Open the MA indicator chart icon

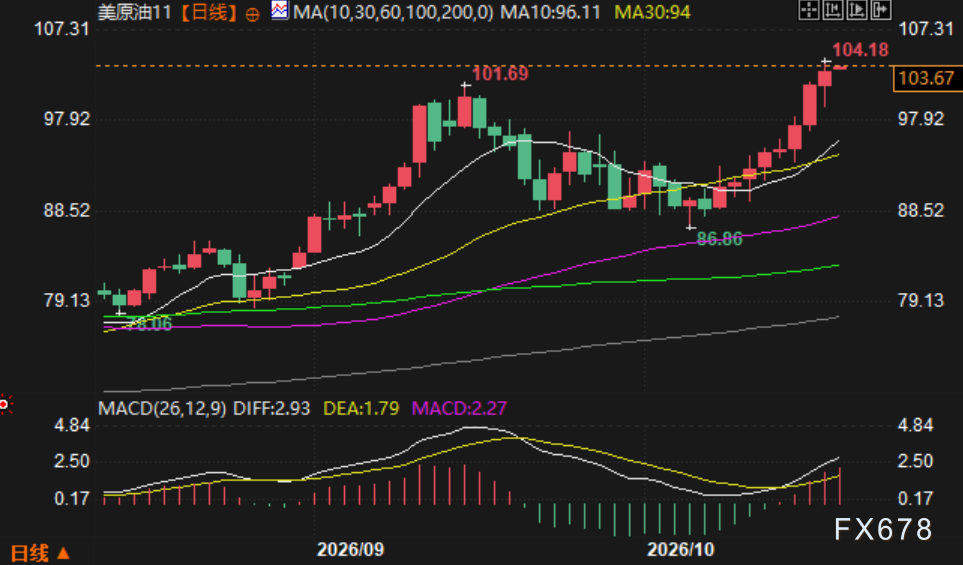click(279, 10)
